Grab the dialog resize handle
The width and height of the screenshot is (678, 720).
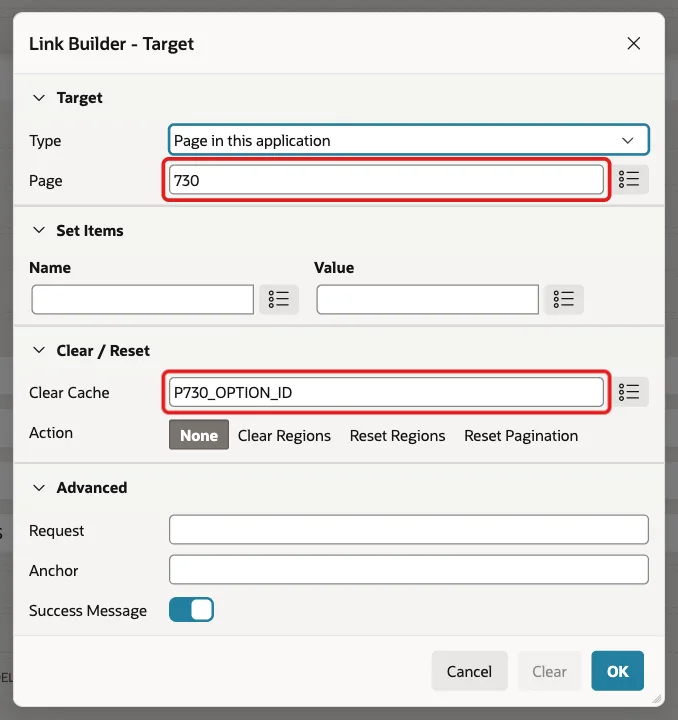657,699
